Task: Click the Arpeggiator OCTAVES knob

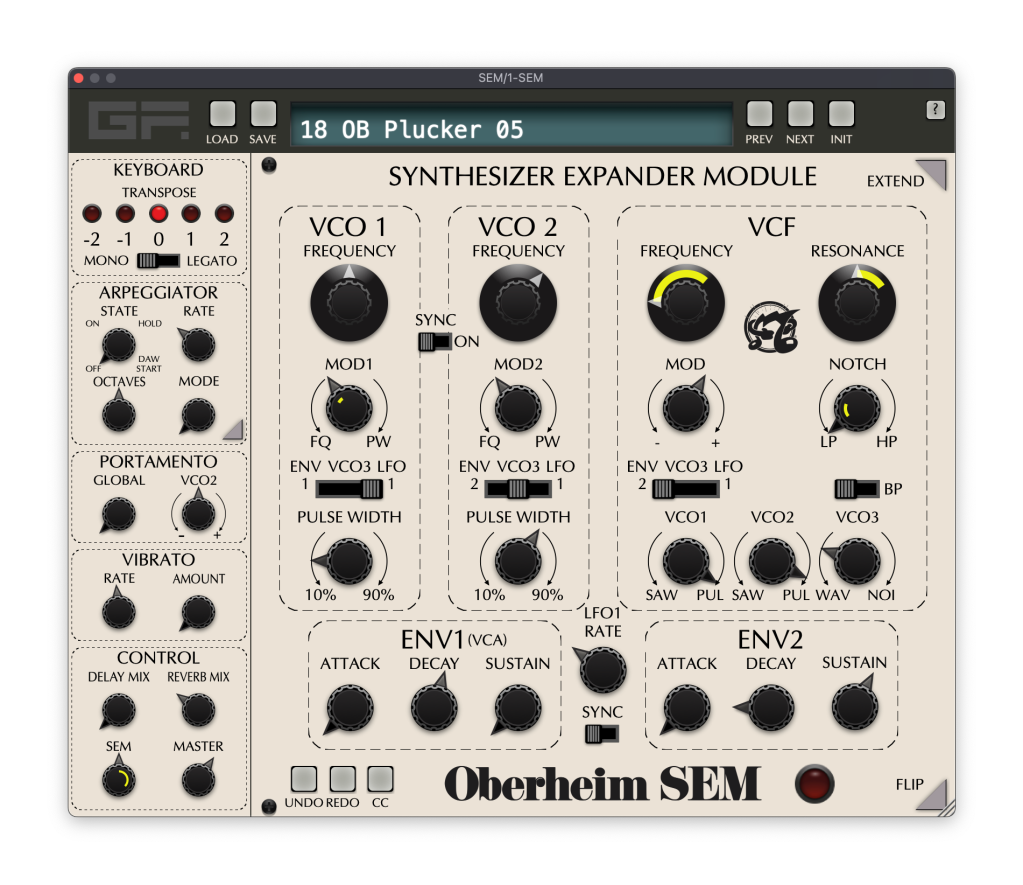Action: [x=119, y=414]
